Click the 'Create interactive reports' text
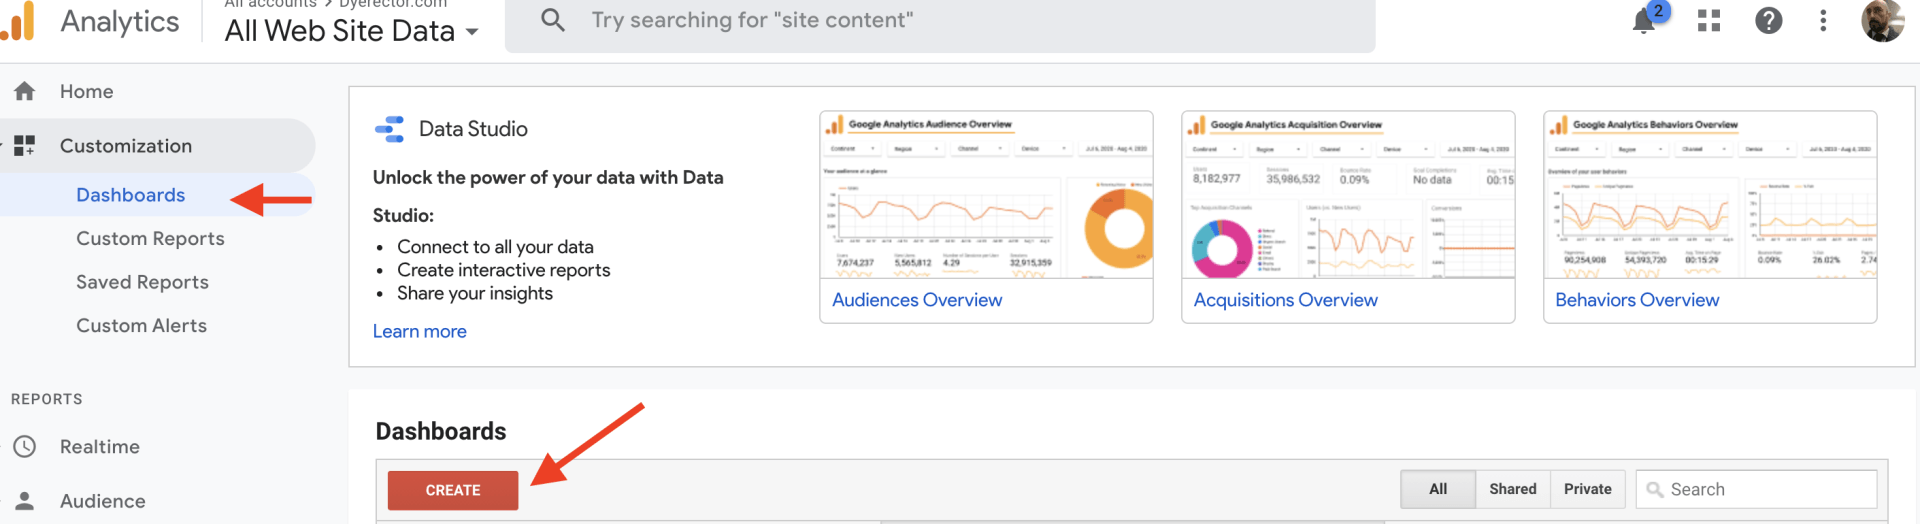The width and height of the screenshot is (1920, 524). (x=503, y=270)
